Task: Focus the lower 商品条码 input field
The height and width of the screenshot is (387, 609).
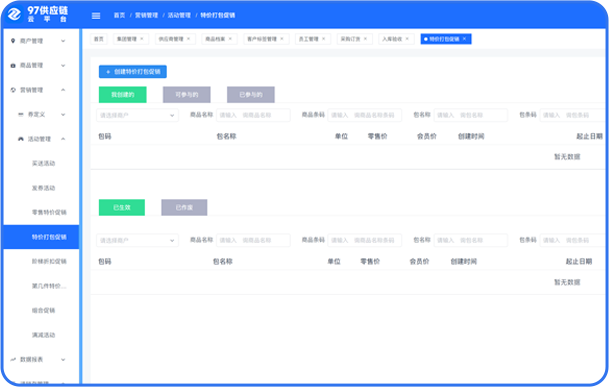Action: [365, 241]
